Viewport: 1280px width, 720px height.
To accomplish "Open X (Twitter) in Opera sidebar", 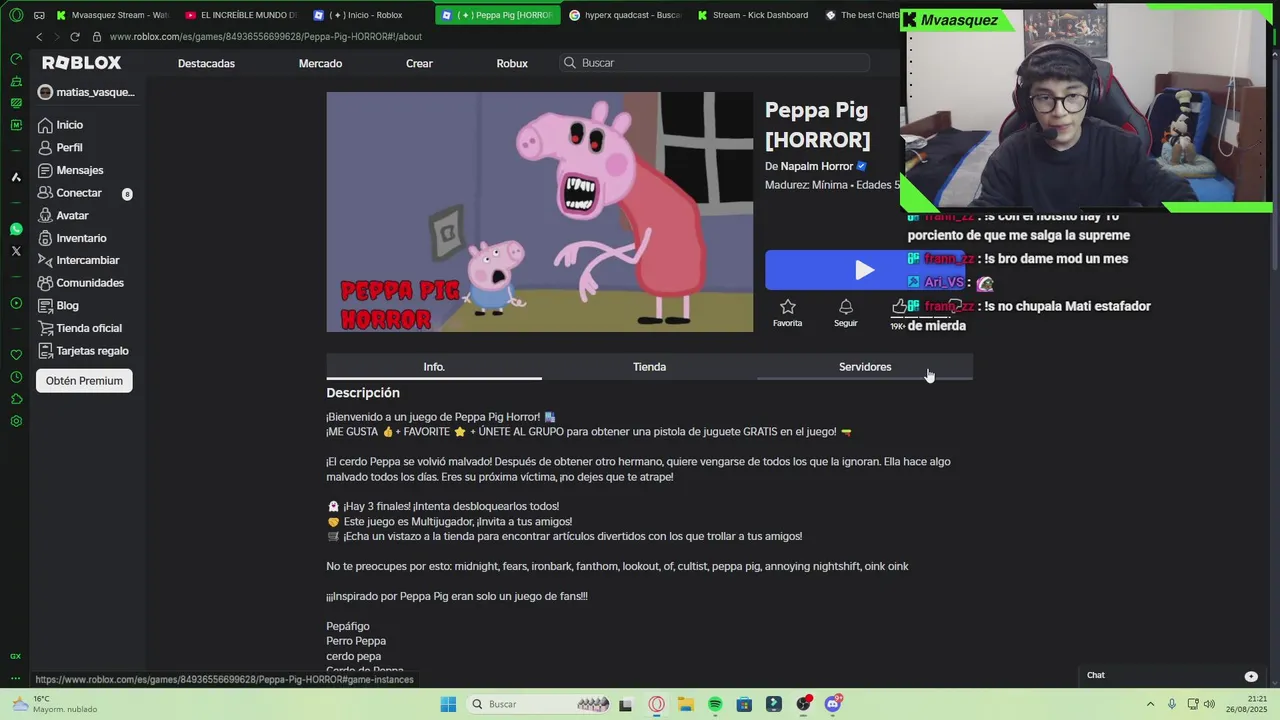I will click(x=16, y=251).
